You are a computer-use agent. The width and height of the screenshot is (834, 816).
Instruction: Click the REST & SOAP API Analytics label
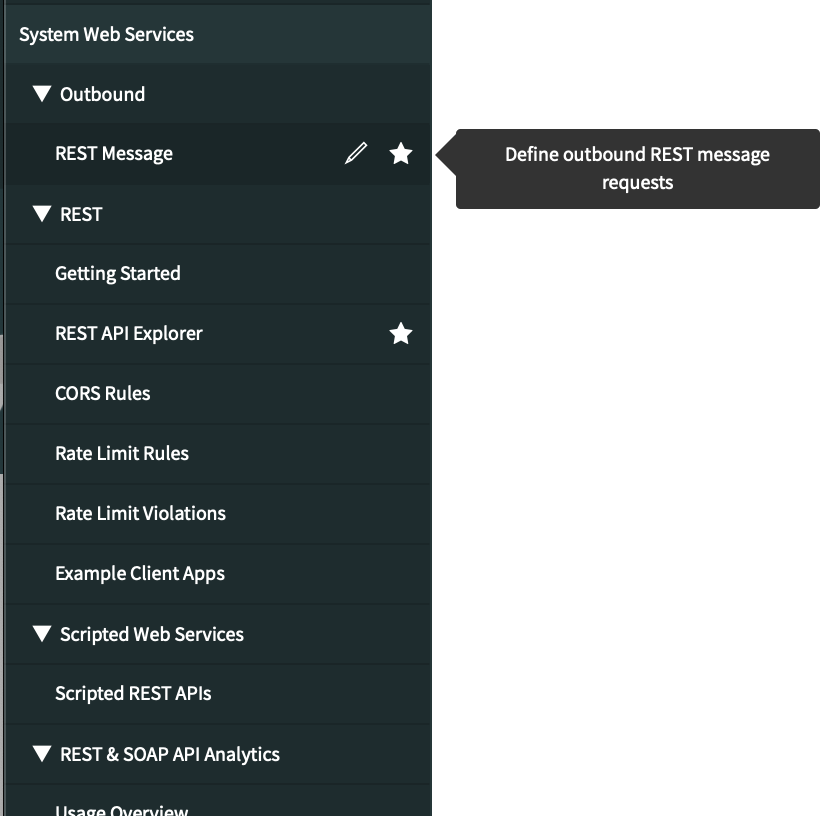pyautogui.click(x=170, y=754)
